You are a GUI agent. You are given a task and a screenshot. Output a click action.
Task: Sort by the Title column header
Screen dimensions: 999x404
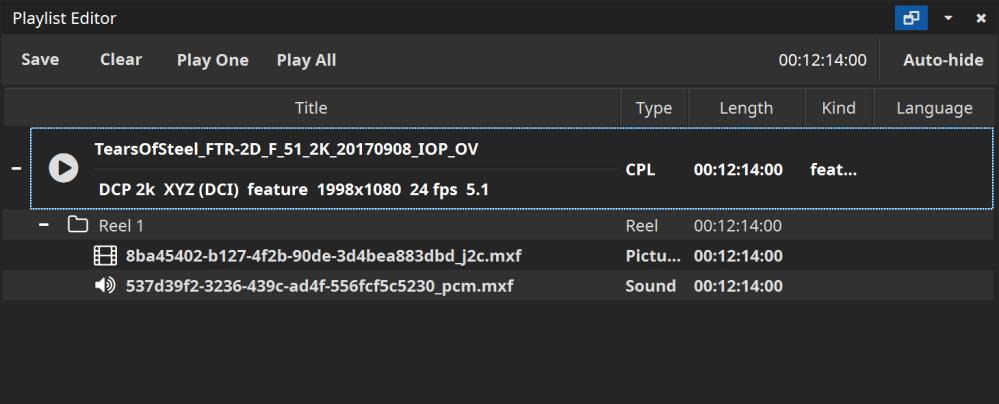pos(311,108)
